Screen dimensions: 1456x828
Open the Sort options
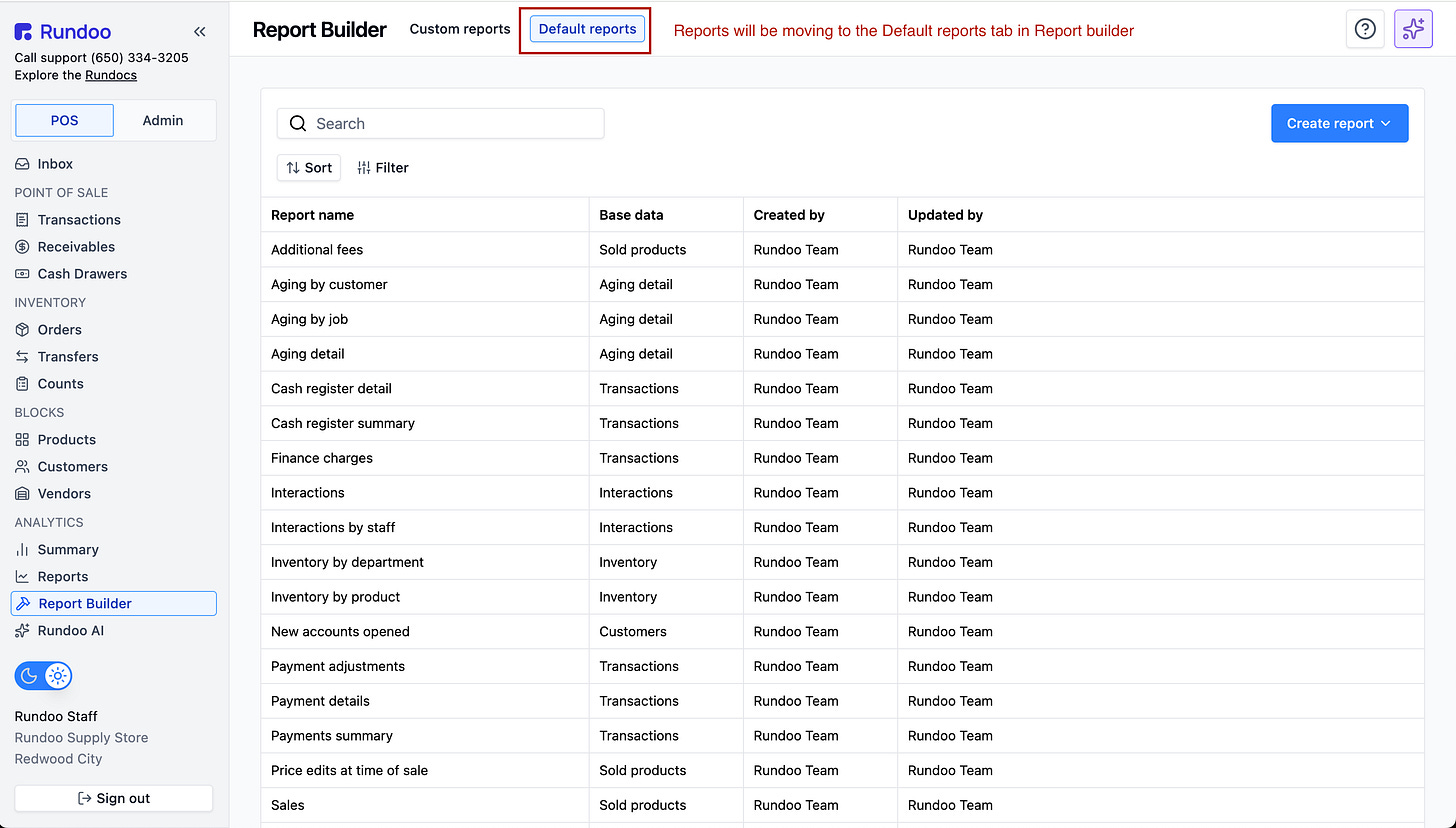click(x=309, y=168)
